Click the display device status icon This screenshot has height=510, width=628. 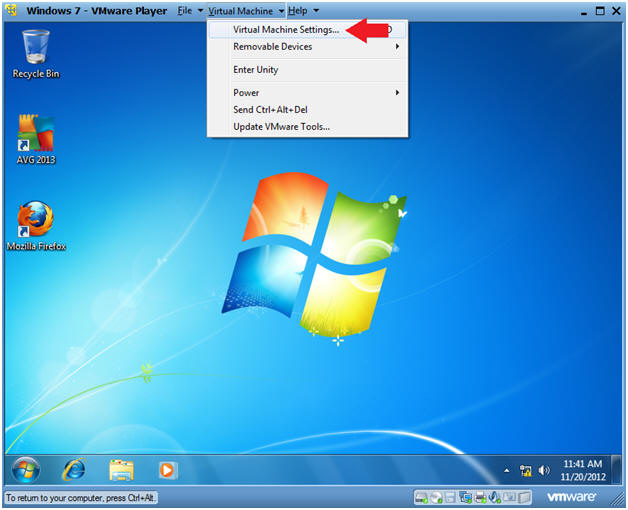coord(509,498)
